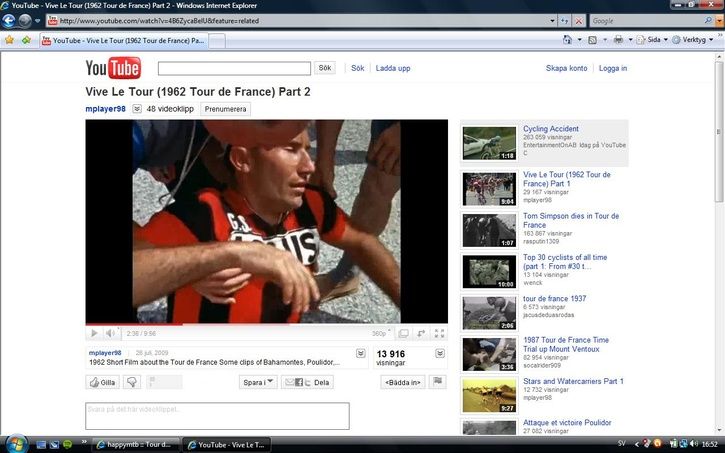
Task: Open the Bädda in embed button
Action: point(403,382)
